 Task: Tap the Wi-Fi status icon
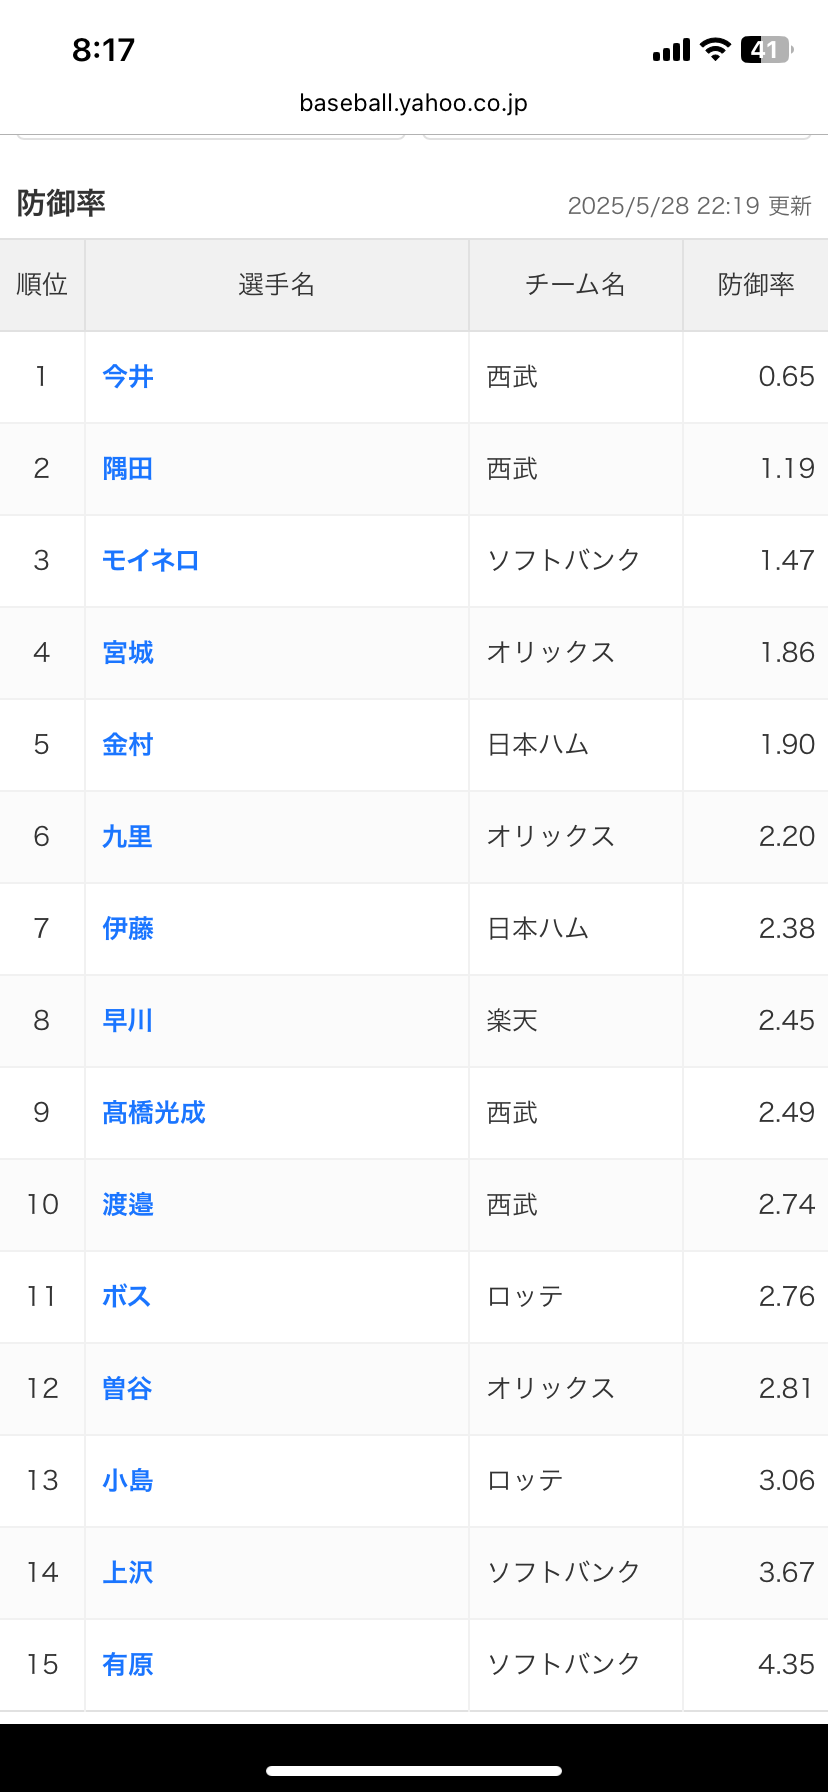pyautogui.click(x=715, y=49)
